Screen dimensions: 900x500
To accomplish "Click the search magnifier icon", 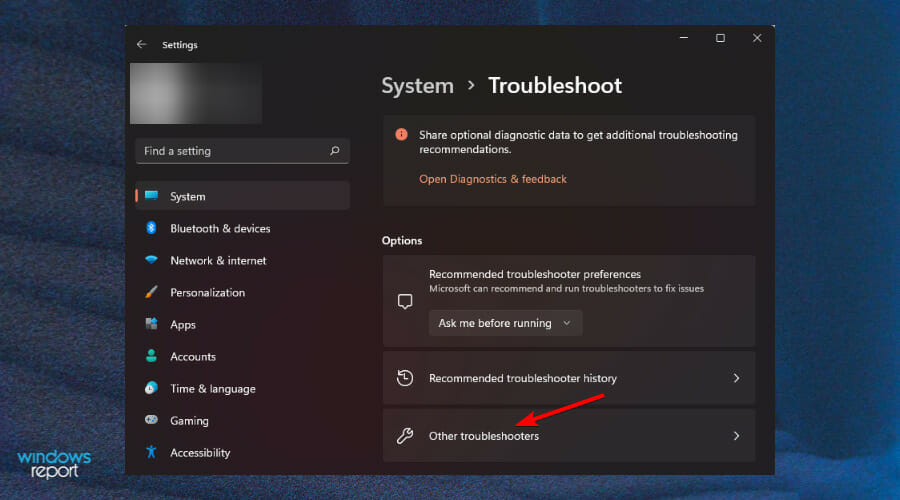I will tap(335, 150).
